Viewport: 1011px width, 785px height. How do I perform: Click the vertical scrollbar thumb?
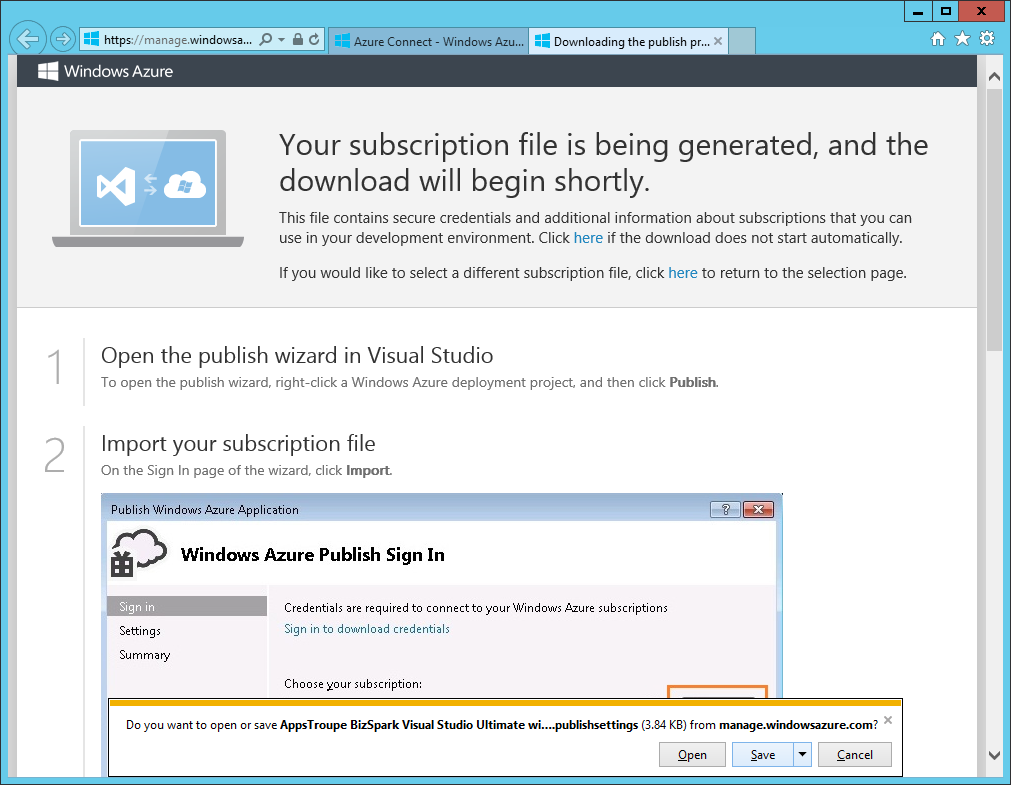[x=994, y=219]
